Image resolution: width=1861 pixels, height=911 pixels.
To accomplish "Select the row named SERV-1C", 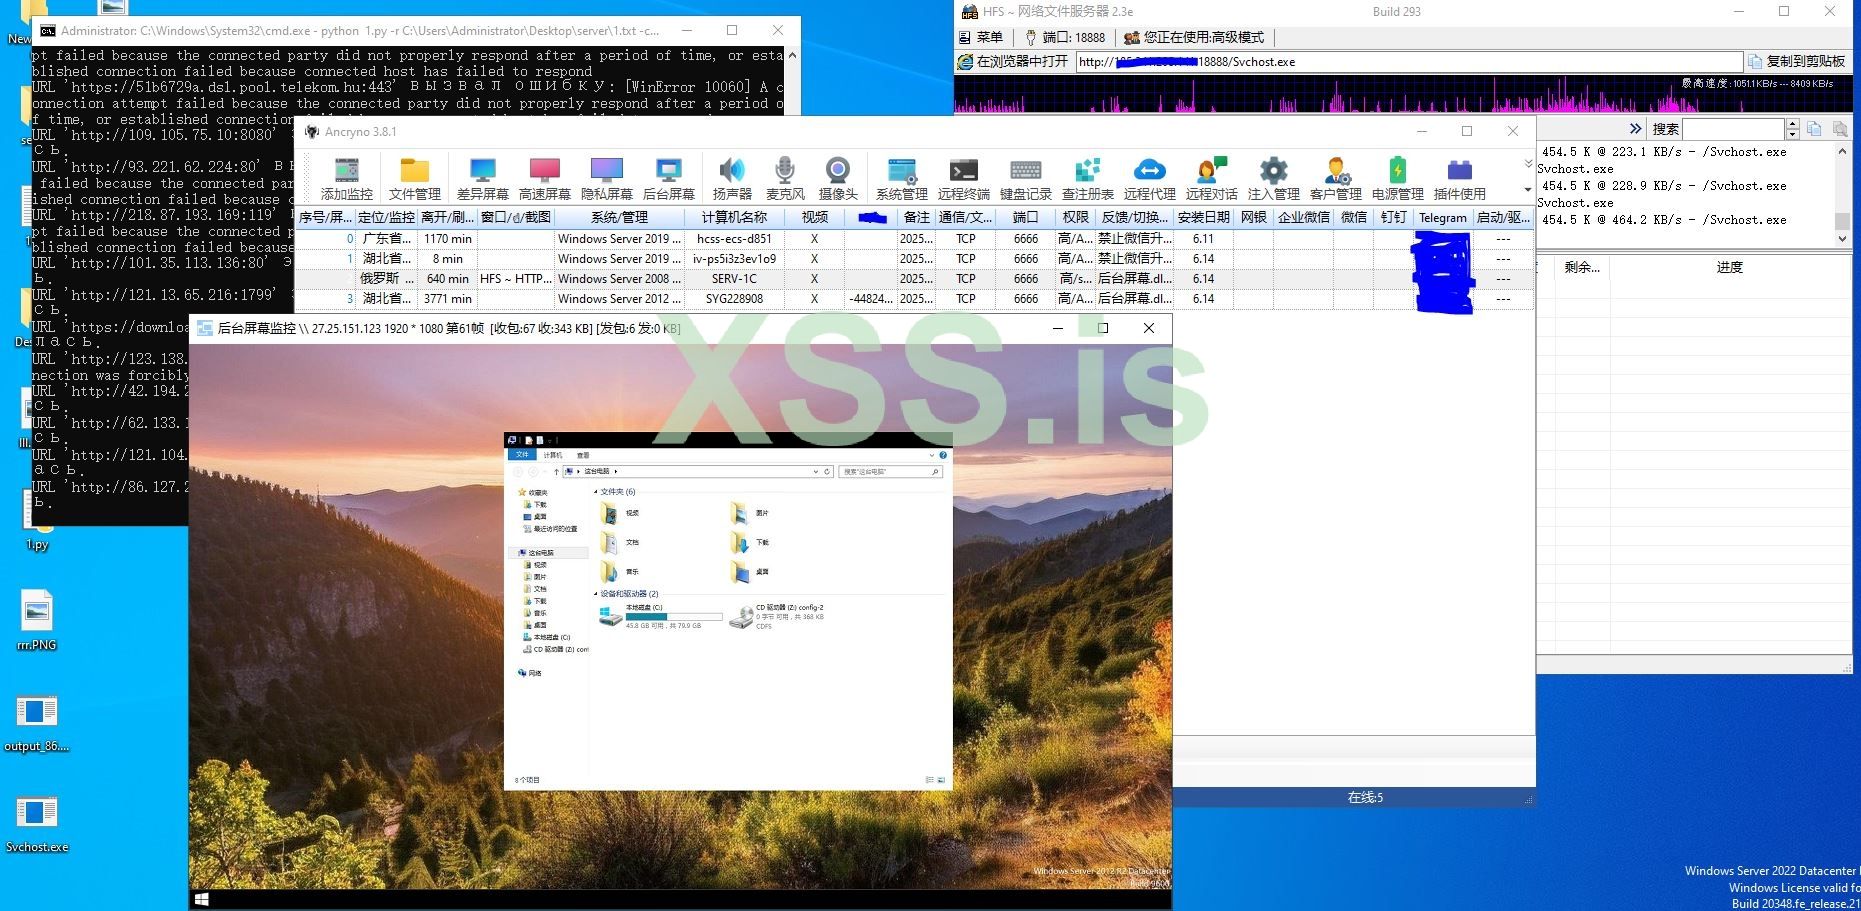I will point(914,279).
